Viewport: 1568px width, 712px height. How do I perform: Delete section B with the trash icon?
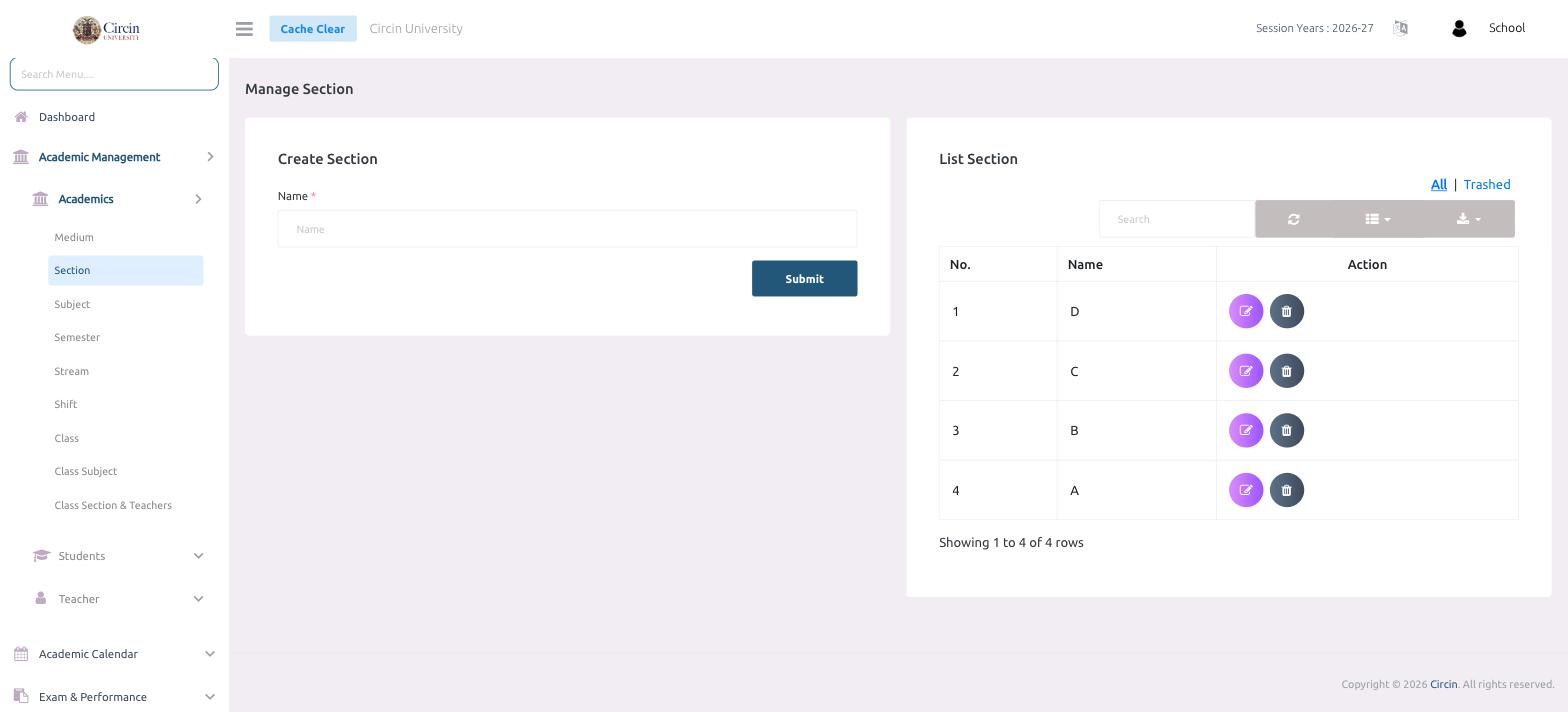click(x=1287, y=430)
